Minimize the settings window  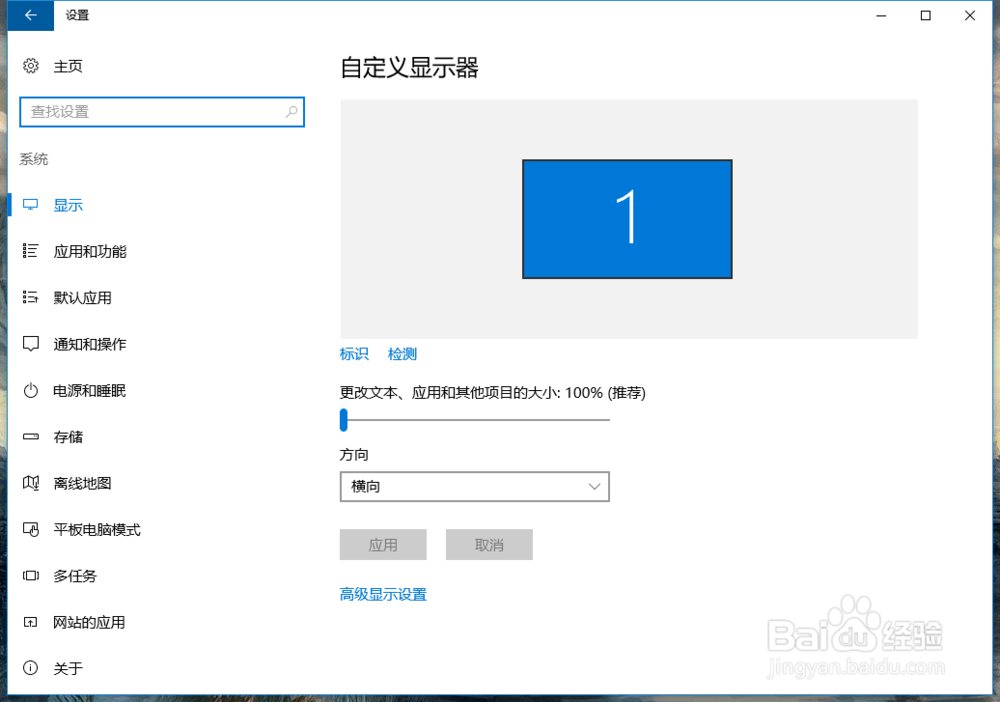point(881,15)
